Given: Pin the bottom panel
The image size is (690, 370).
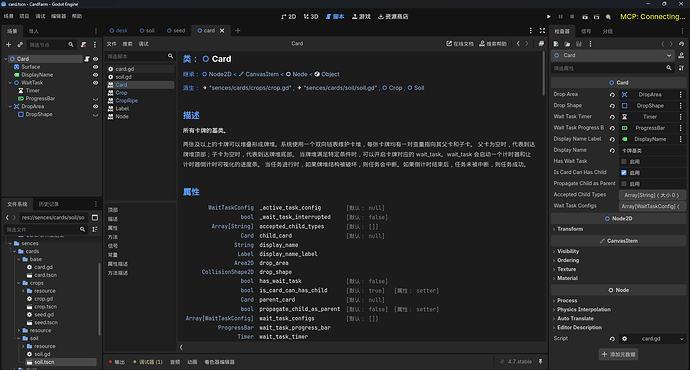Looking at the screenshot, I should (540, 362).
